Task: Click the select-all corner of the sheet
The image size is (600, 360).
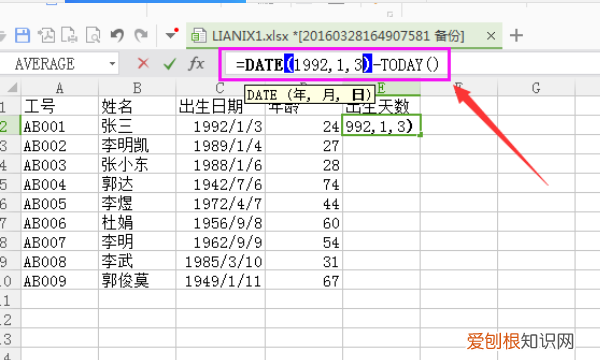Action: tap(11, 88)
